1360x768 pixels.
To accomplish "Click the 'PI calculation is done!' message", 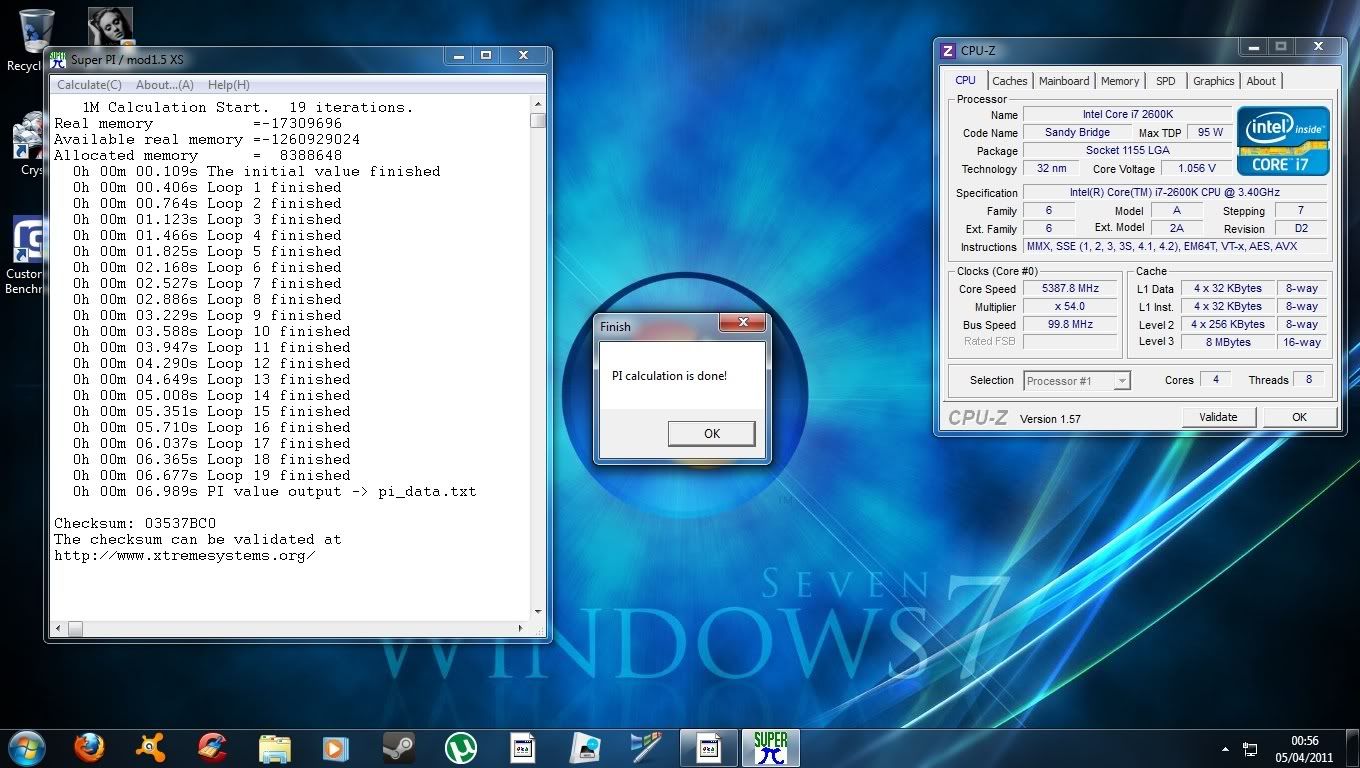I will (x=669, y=376).
